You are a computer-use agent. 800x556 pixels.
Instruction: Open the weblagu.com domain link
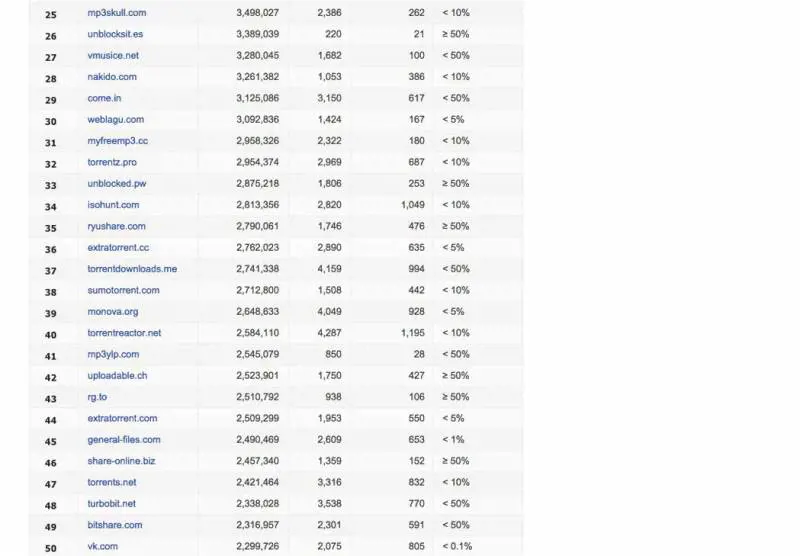pos(116,120)
